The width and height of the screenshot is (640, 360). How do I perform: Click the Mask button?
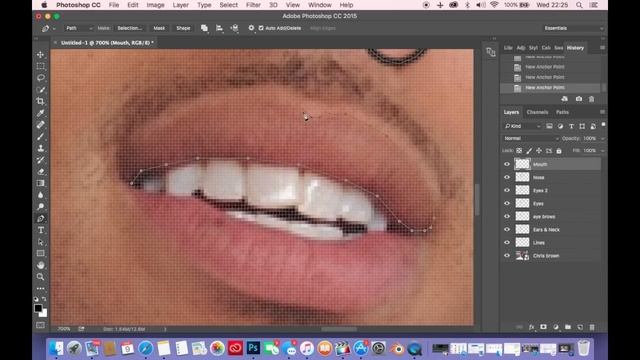tap(159, 28)
